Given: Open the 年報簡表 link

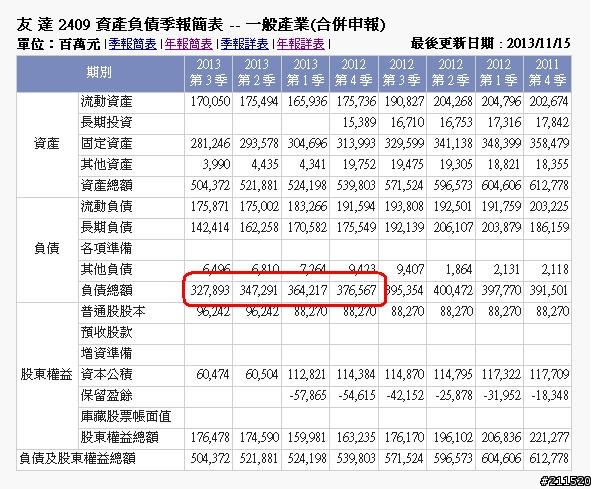Looking at the screenshot, I should (189, 44).
